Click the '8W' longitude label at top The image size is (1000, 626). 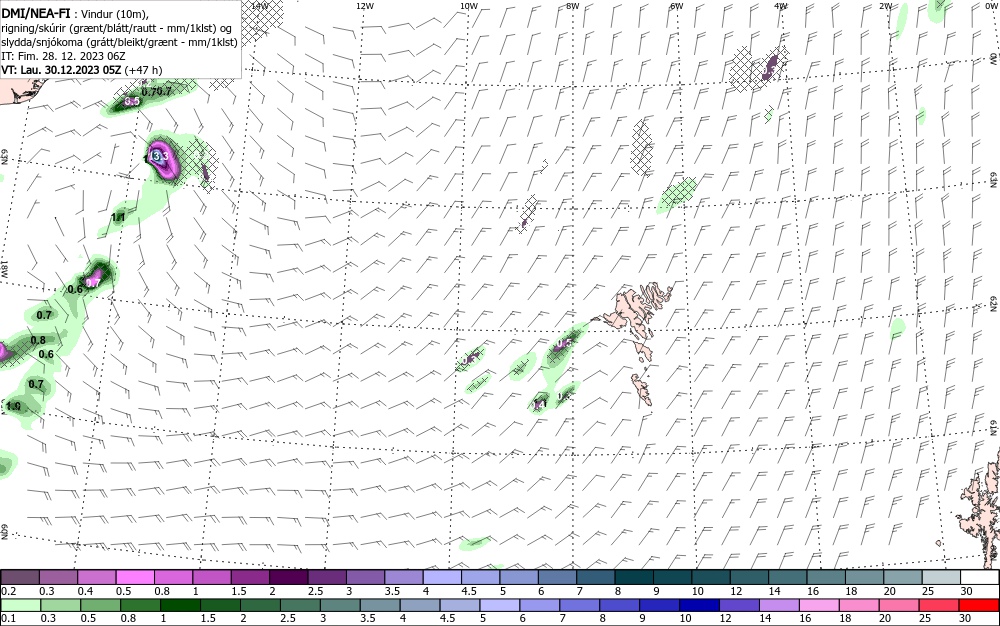tap(573, 6)
